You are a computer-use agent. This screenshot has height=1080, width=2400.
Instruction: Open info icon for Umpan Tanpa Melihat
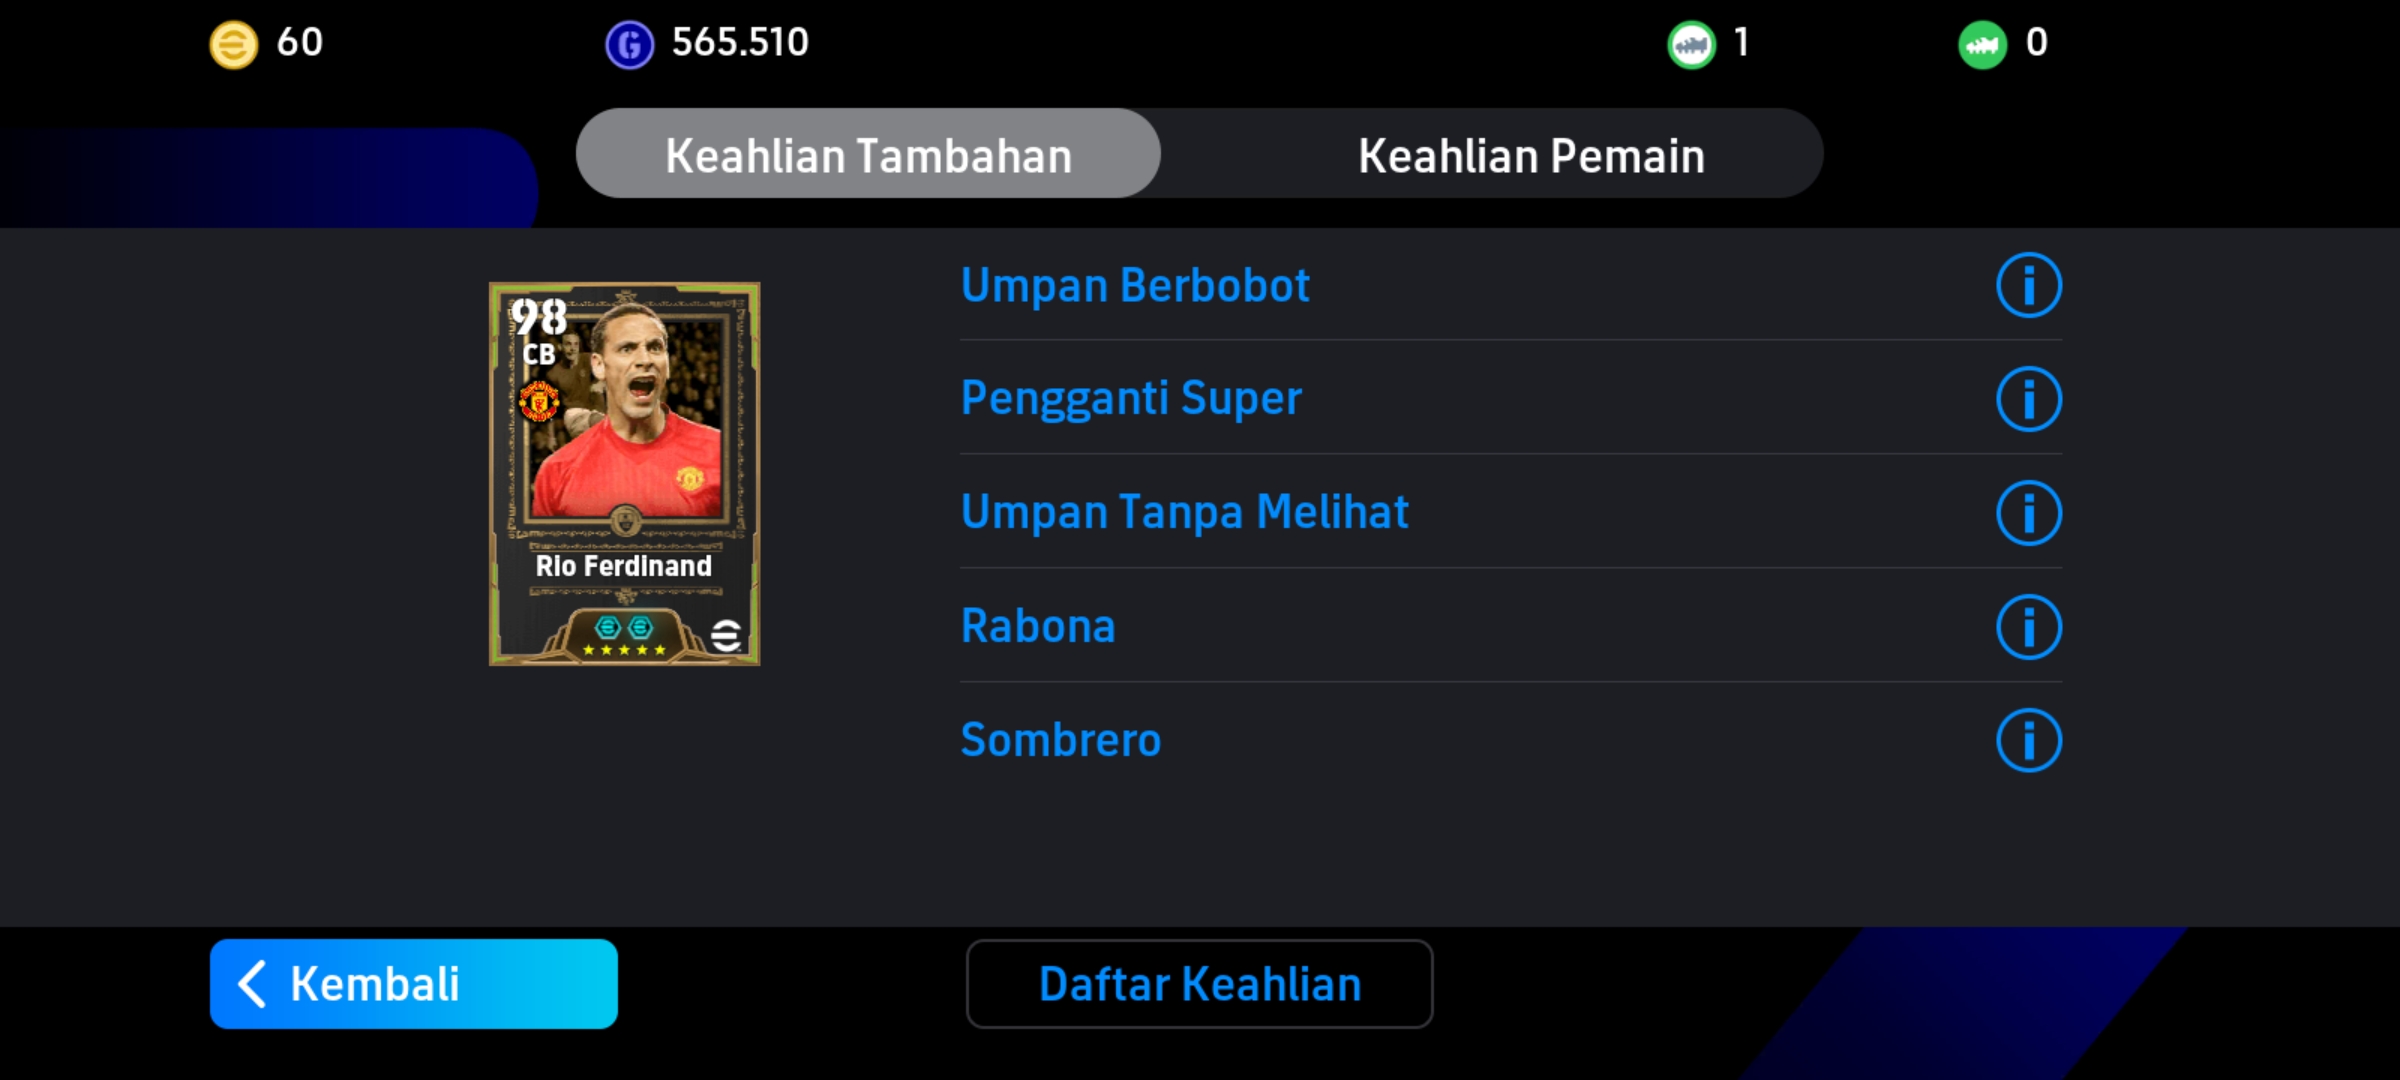pyautogui.click(x=2029, y=513)
